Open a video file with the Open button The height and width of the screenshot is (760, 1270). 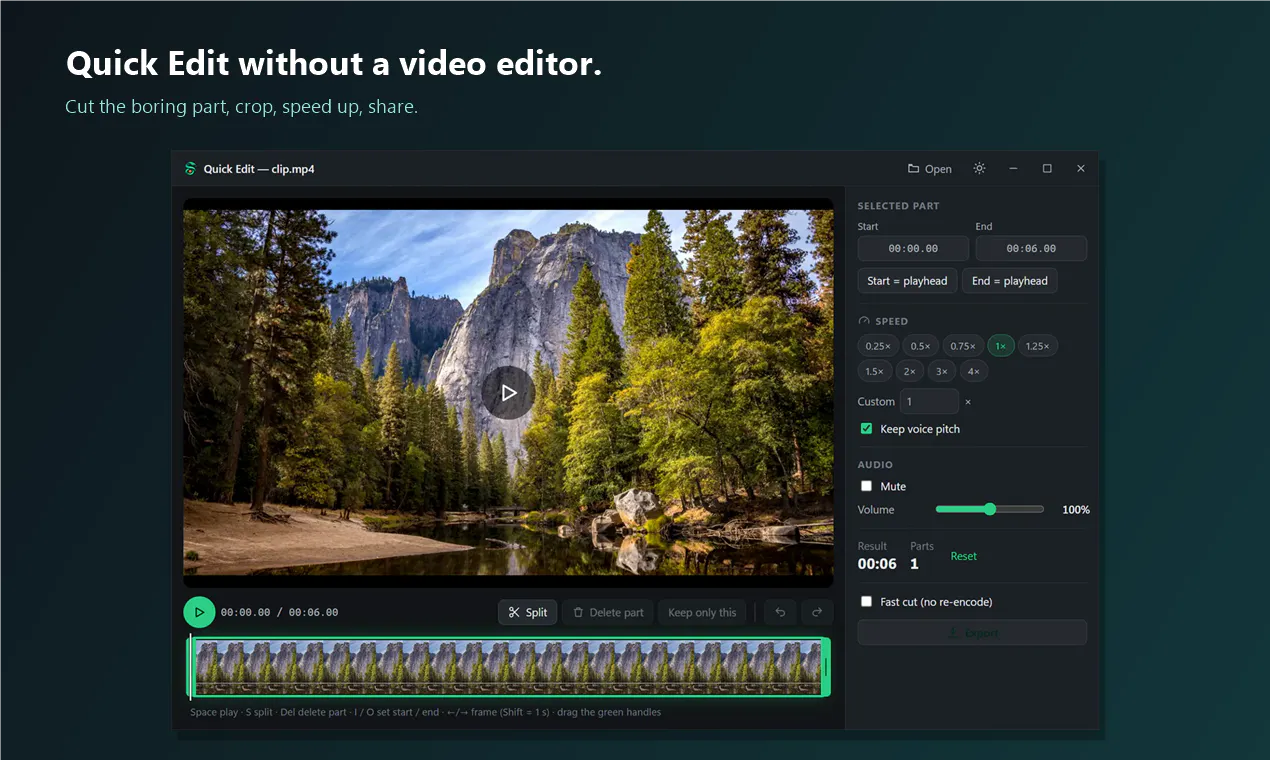930,169
